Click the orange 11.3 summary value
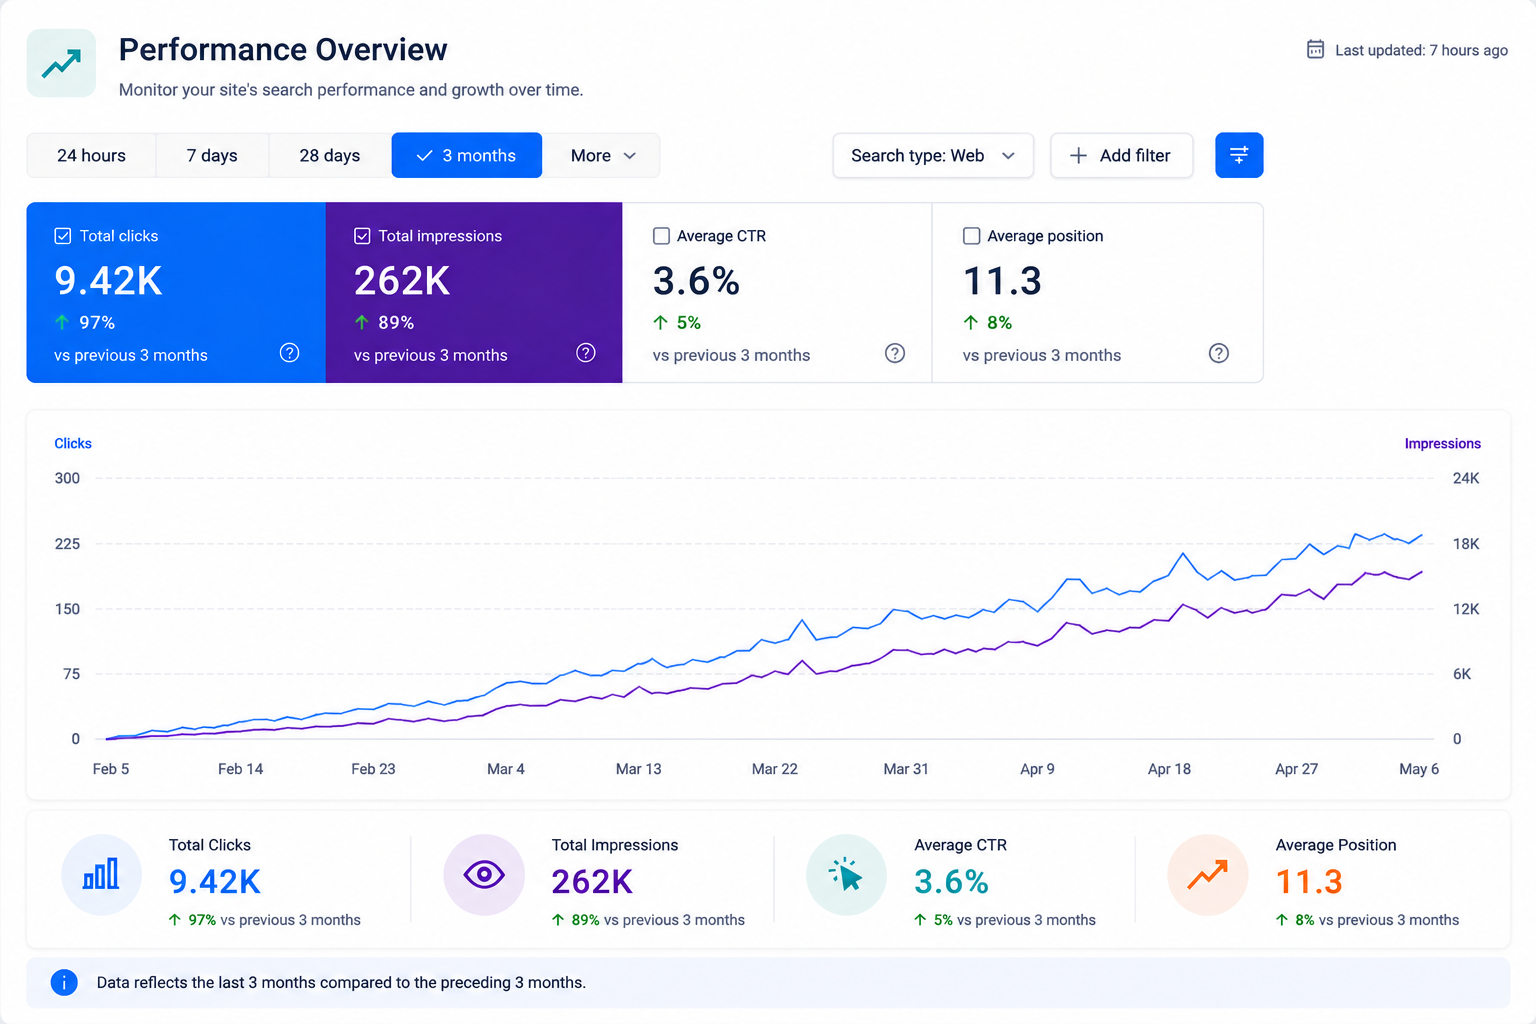1536x1024 pixels. pyautogui.click(x=1309, y=881)
